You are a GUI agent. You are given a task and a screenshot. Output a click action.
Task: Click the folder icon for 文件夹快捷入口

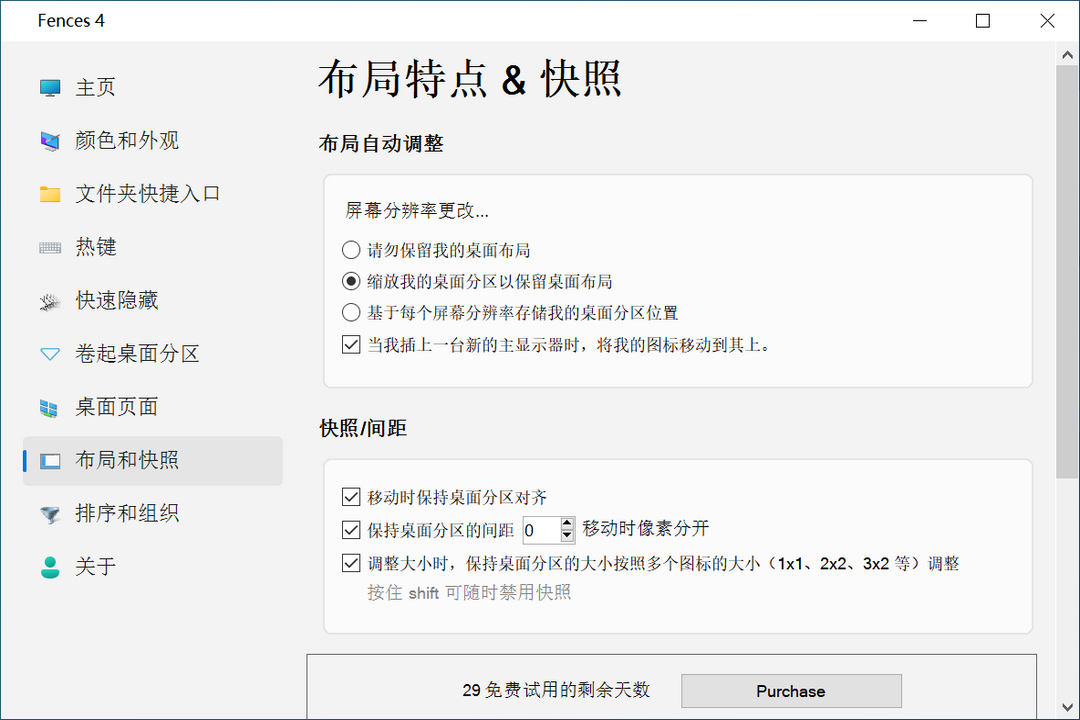pos(49,194)
